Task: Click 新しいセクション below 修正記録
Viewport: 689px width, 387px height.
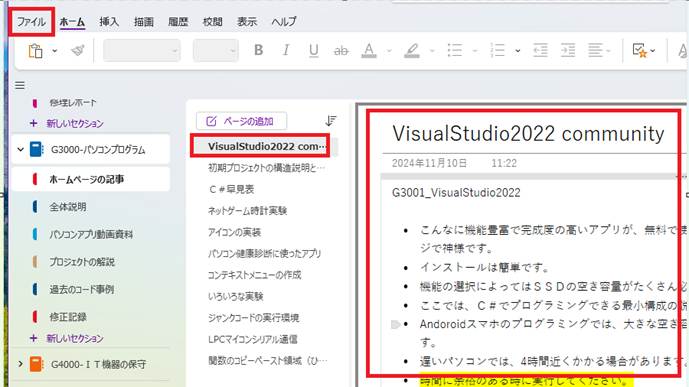Action: (x=75, y=338)
